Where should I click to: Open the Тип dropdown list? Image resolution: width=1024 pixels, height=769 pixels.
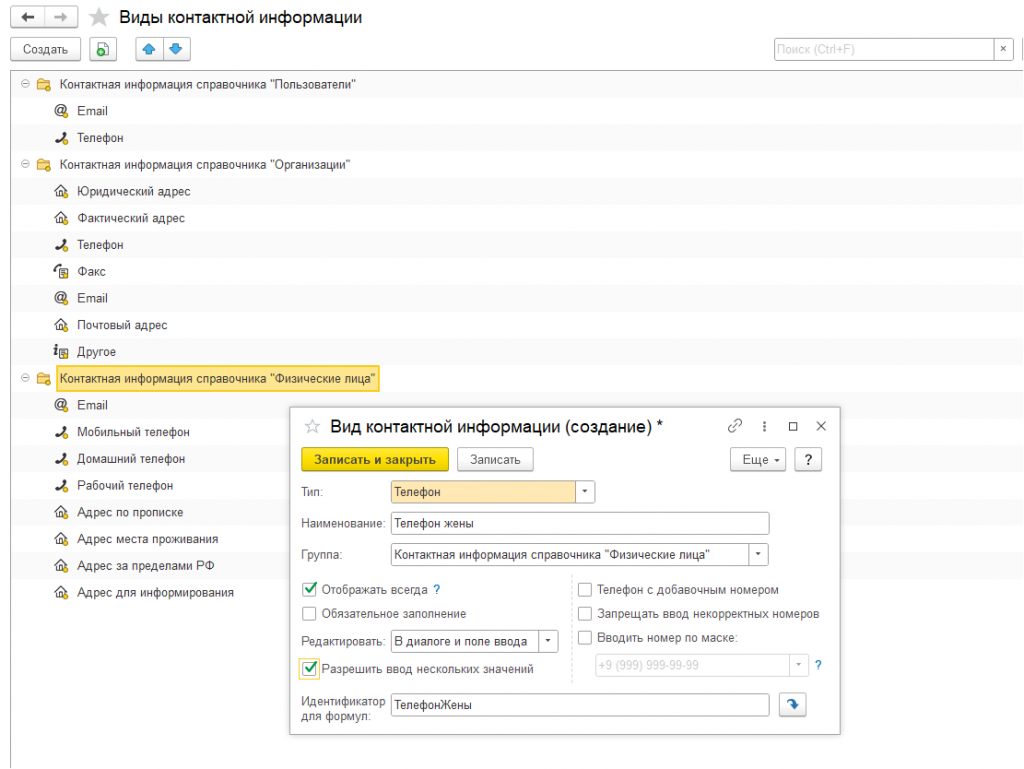585,492
